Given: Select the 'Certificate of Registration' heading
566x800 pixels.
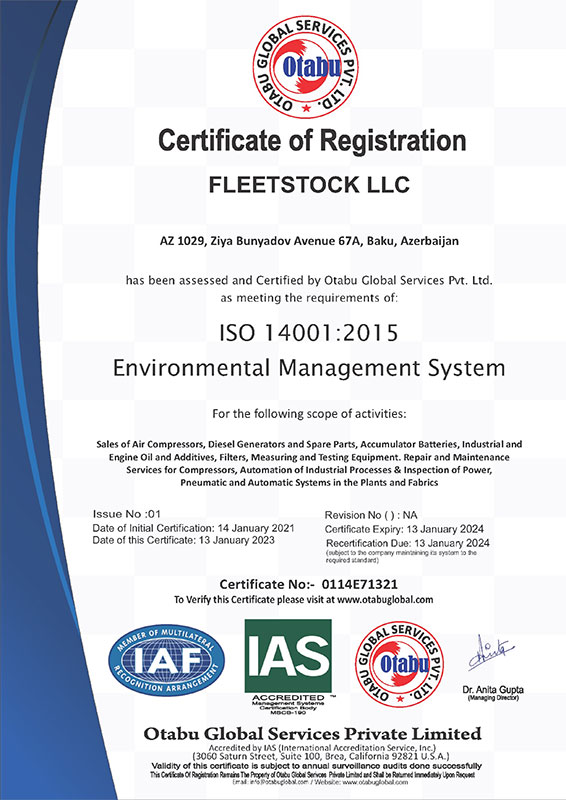Looking at the screenshot, I should pos(312,140).
